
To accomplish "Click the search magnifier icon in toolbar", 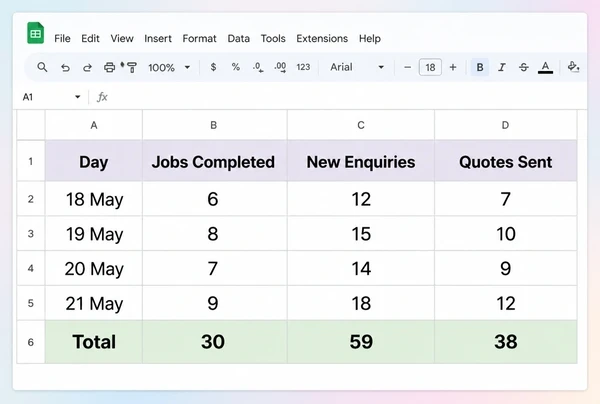I will (x=42, y=67).
